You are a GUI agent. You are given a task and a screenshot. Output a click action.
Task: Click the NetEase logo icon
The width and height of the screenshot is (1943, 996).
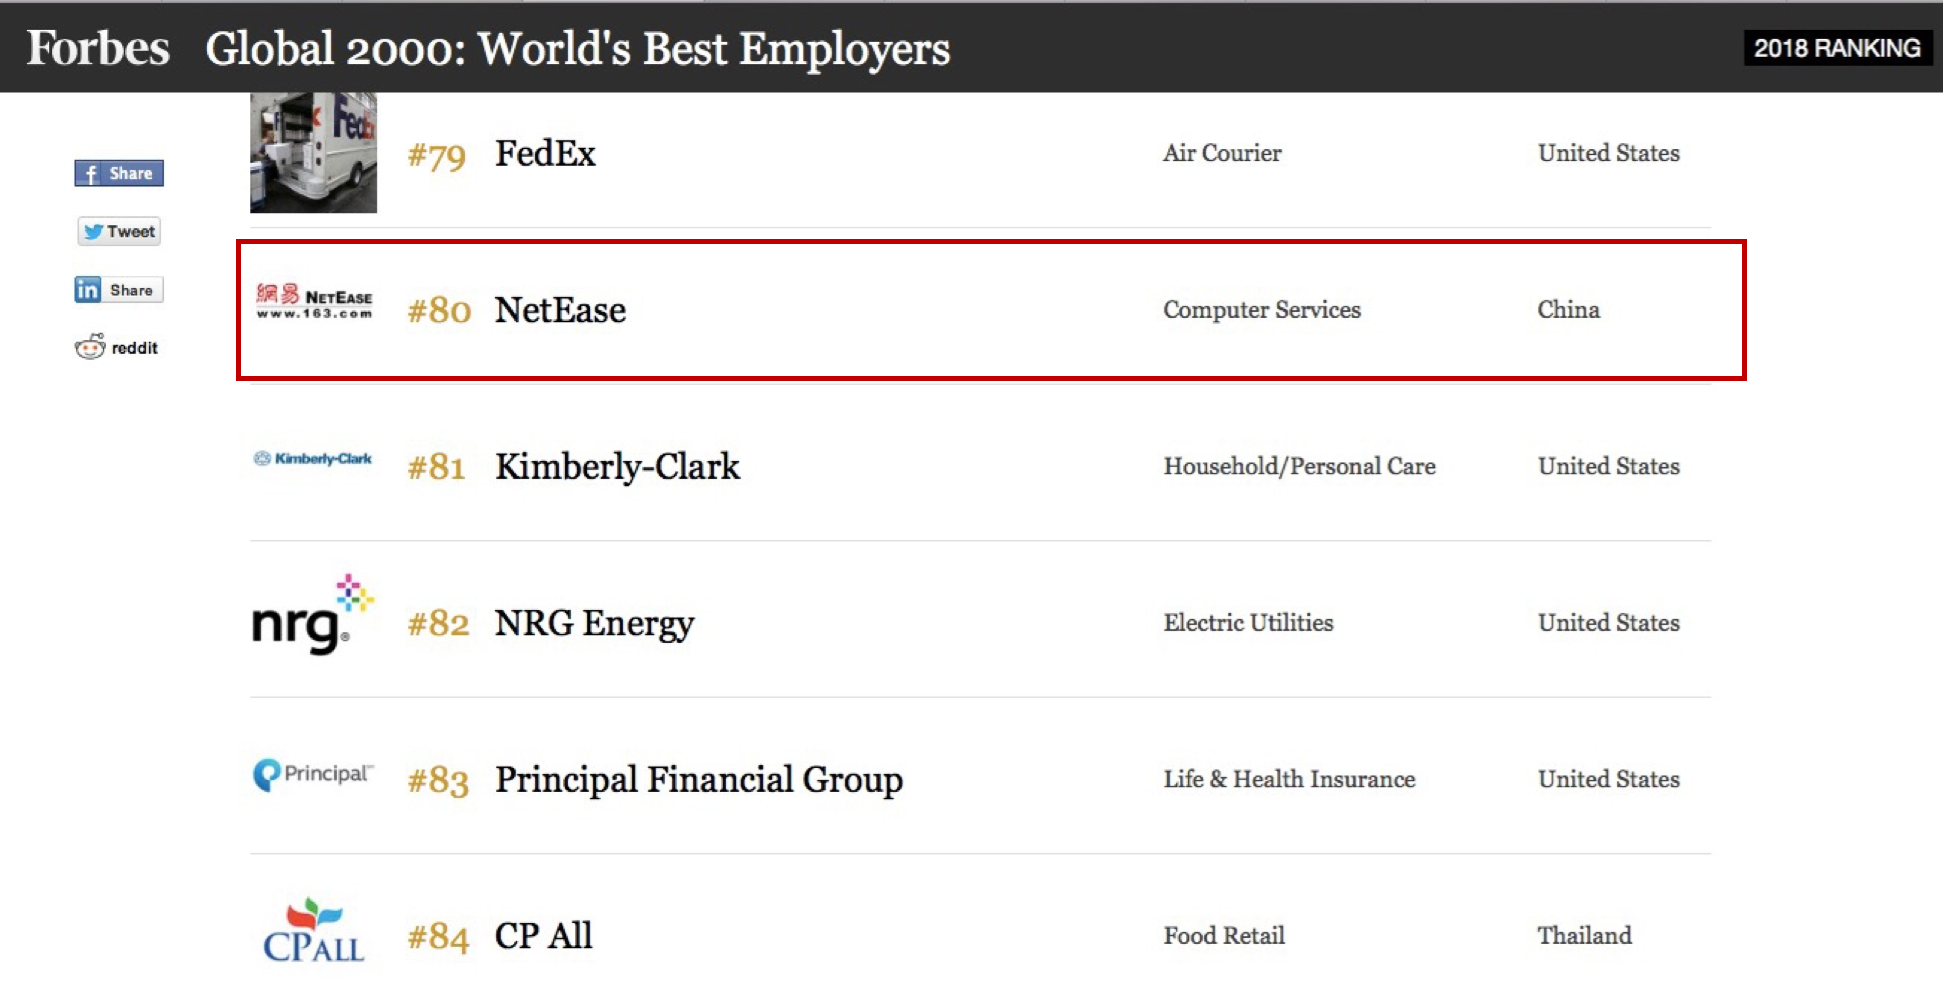(314, 300)
